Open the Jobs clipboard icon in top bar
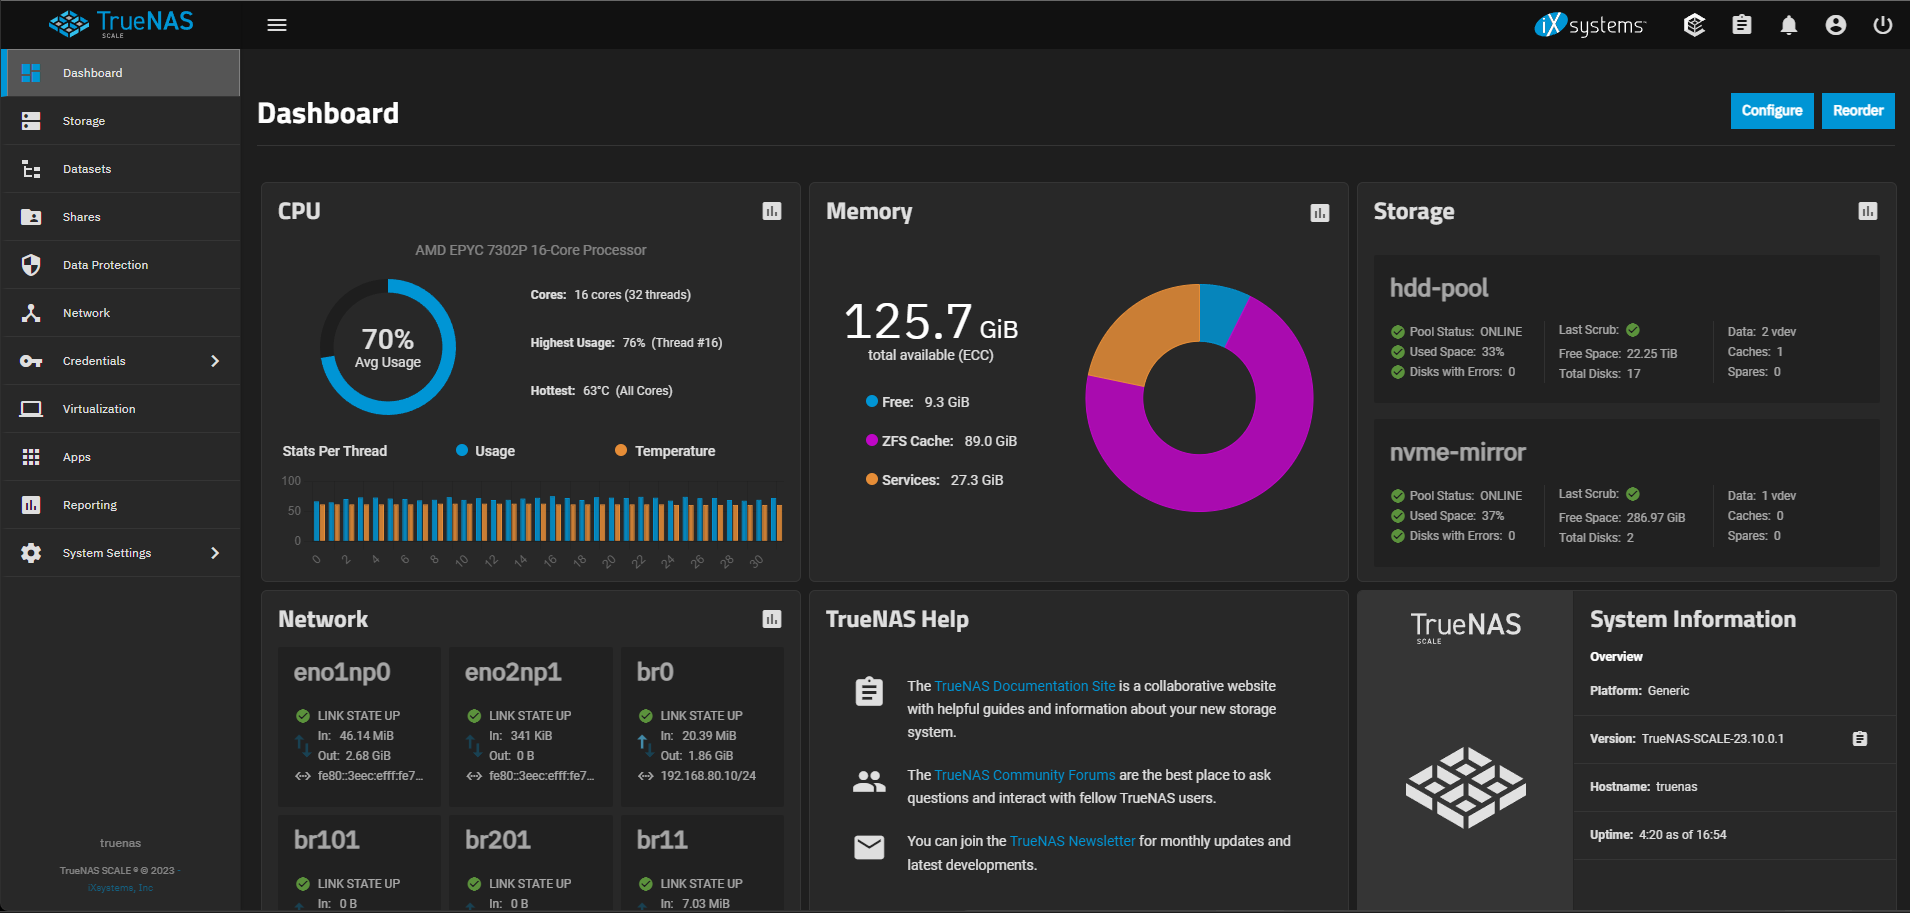Viewport: 1910px width, 913px height. pyautogui.click(x=1742, y=25)
